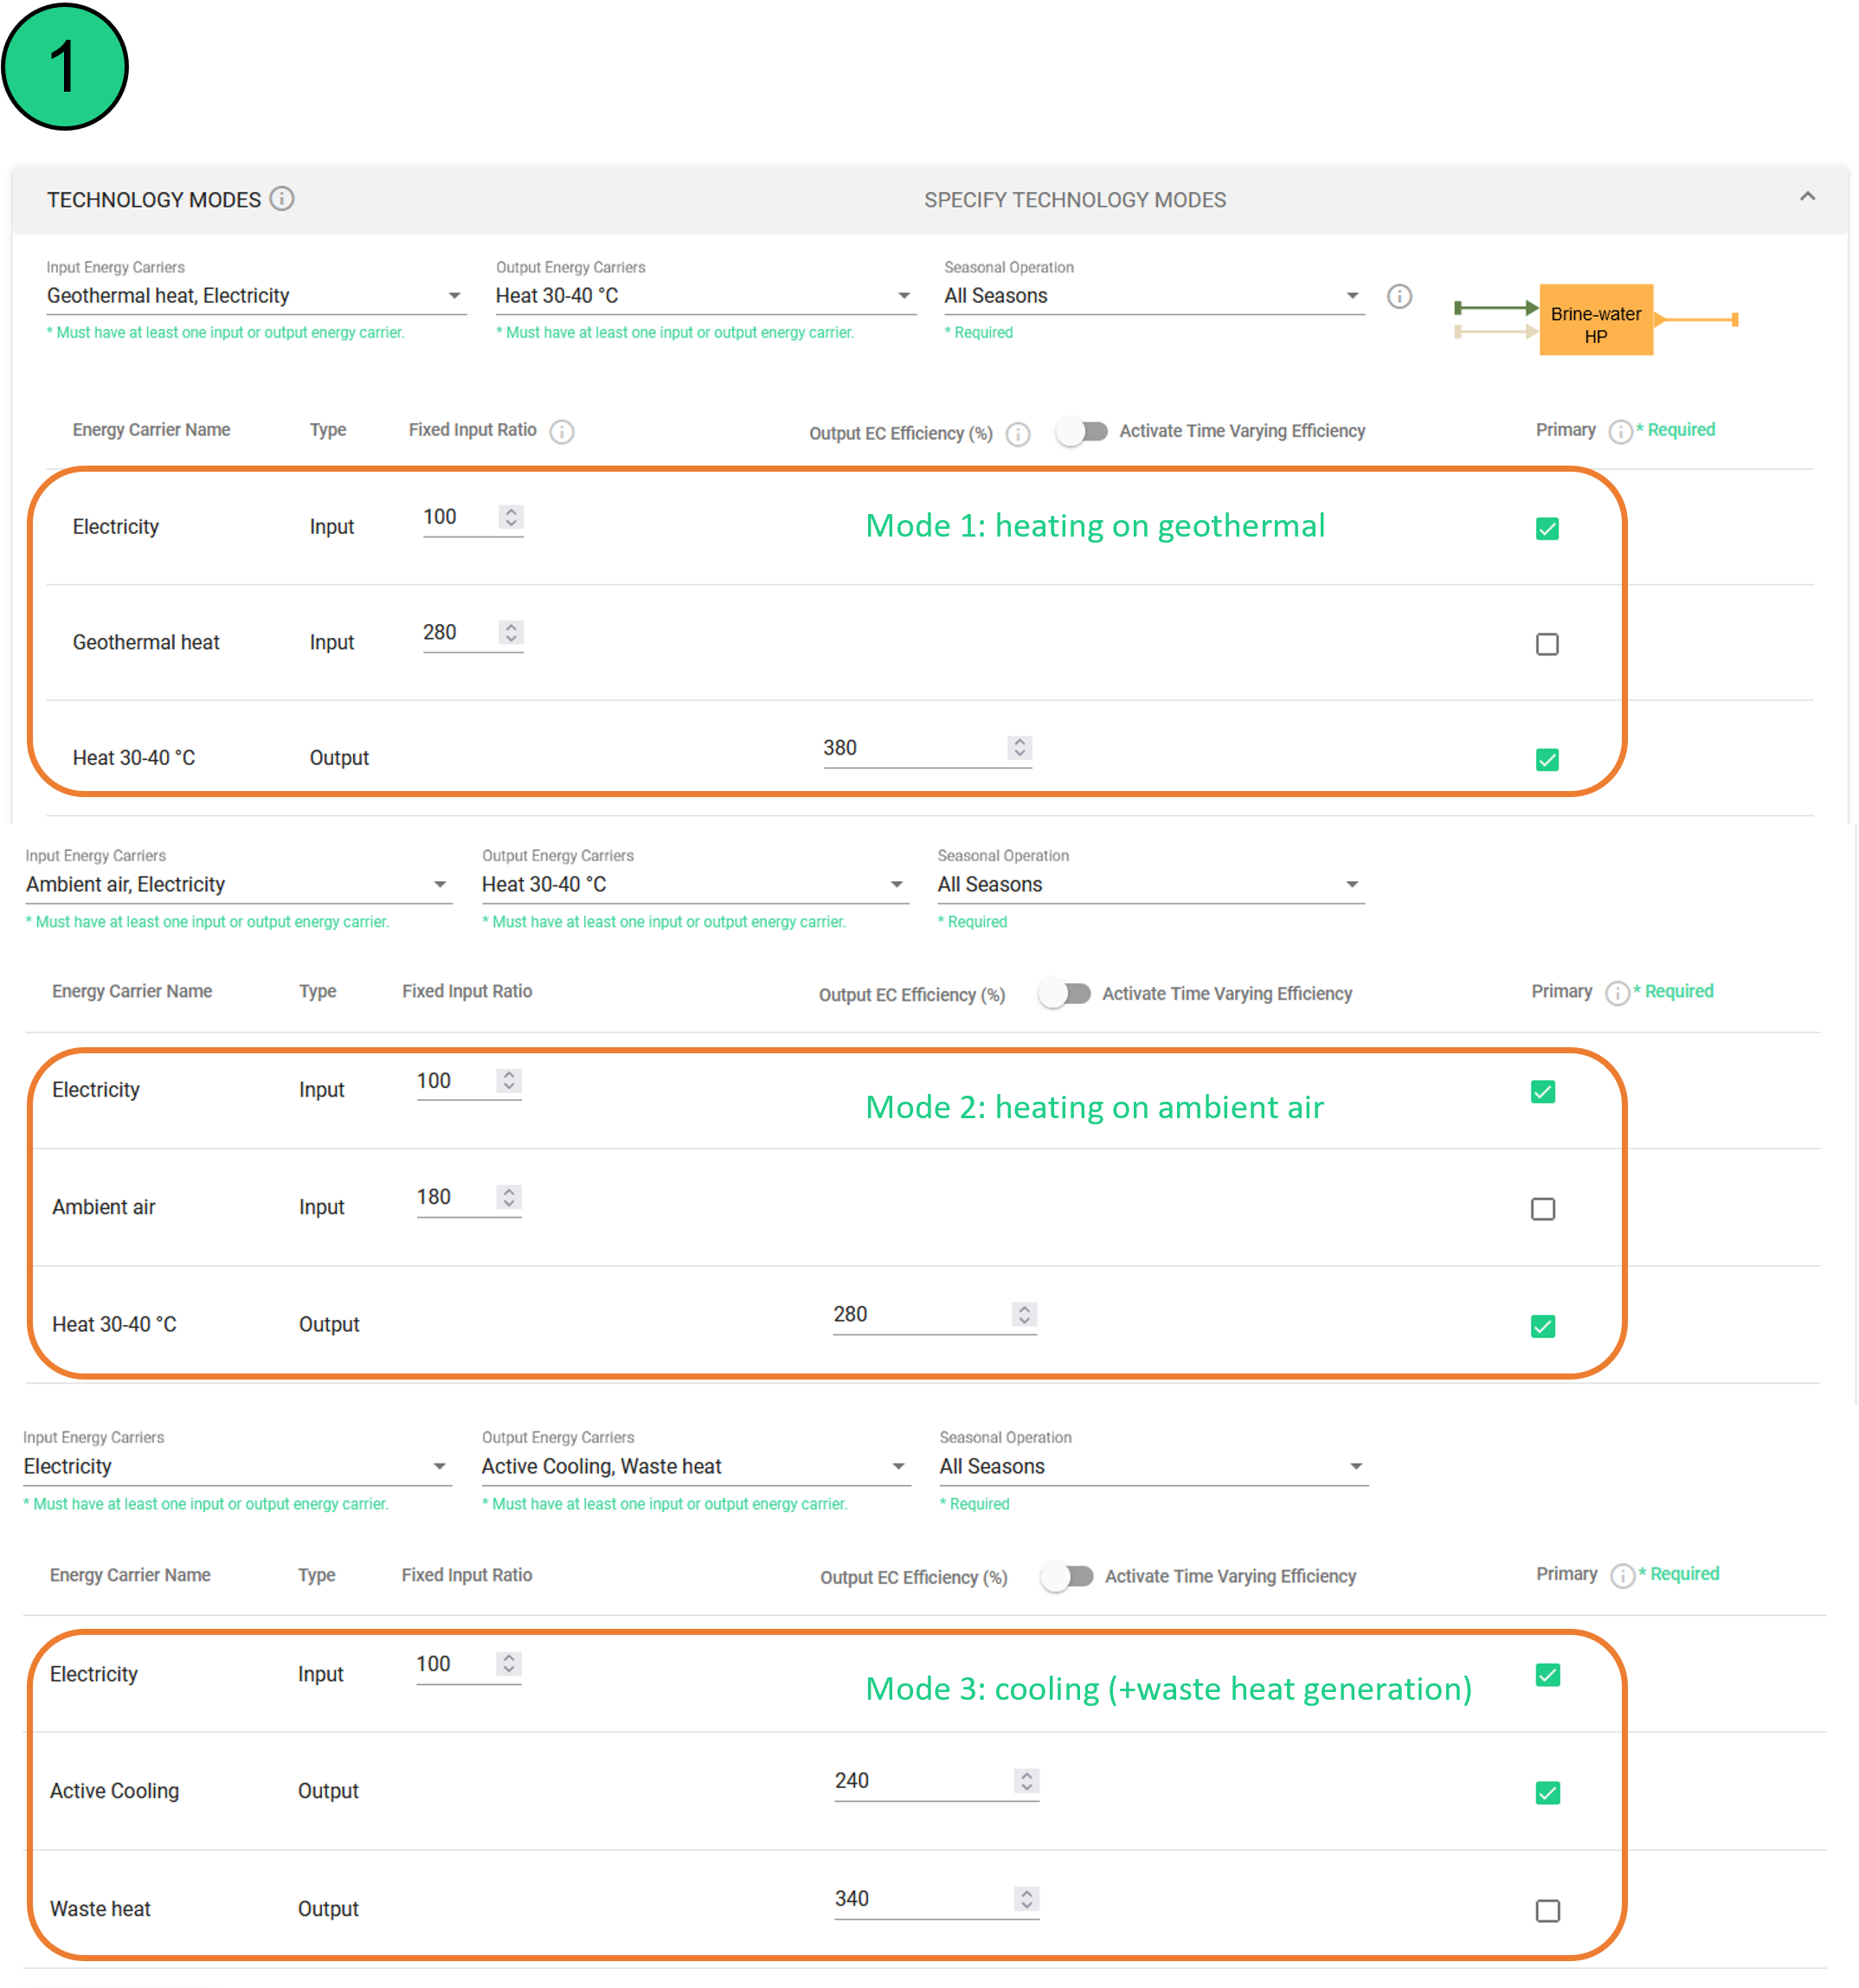The width and height of the screenshot is (1859, 1988).
Task: Click first Output EC Efficiency info icon
Action: click(x=1018, y=434)
